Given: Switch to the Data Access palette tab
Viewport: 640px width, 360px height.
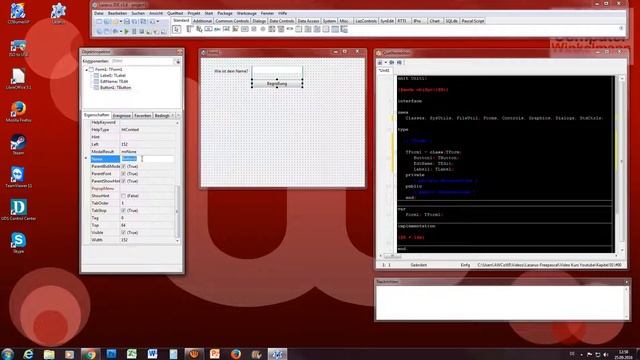Looking at the screenshot, I should [308, 21].
